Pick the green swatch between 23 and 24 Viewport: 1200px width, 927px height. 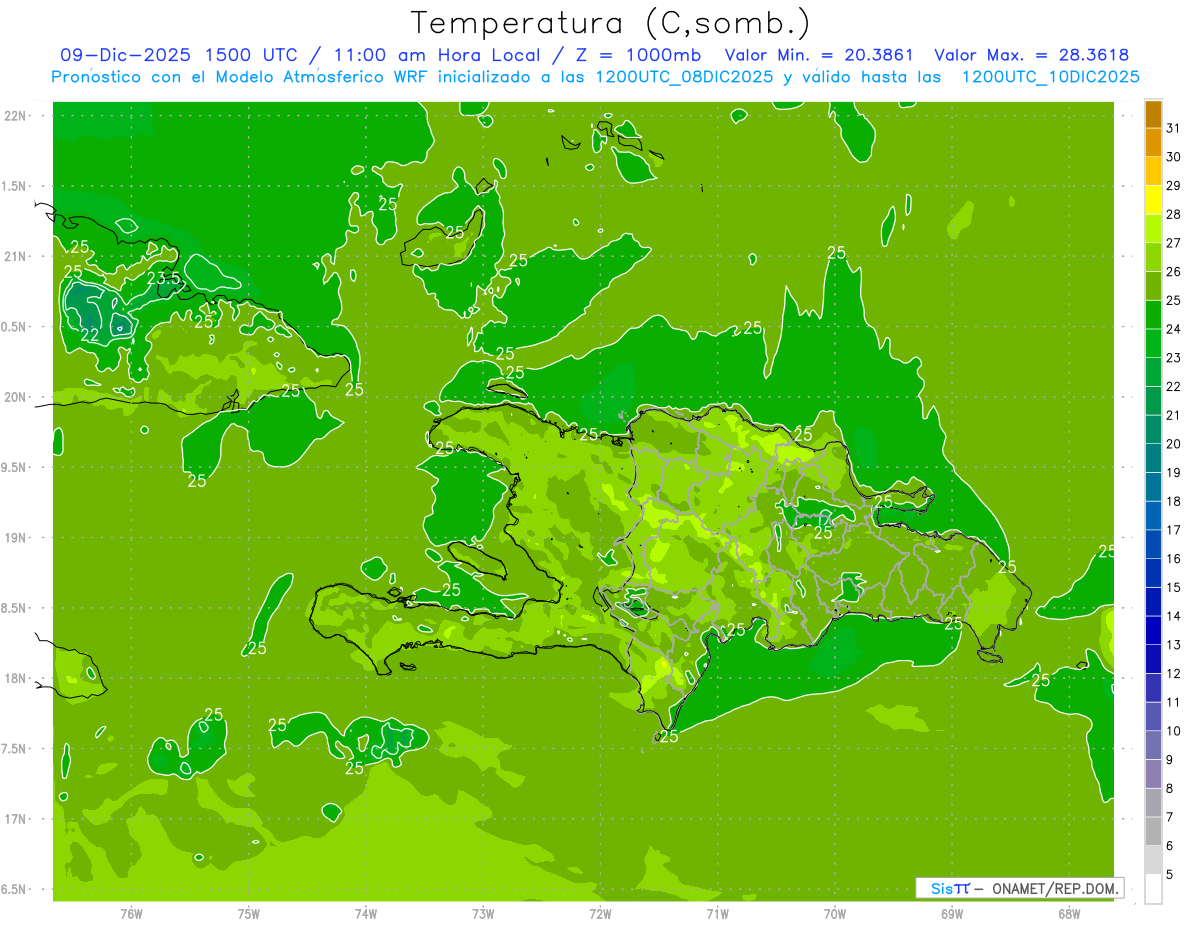[1153, 344]
